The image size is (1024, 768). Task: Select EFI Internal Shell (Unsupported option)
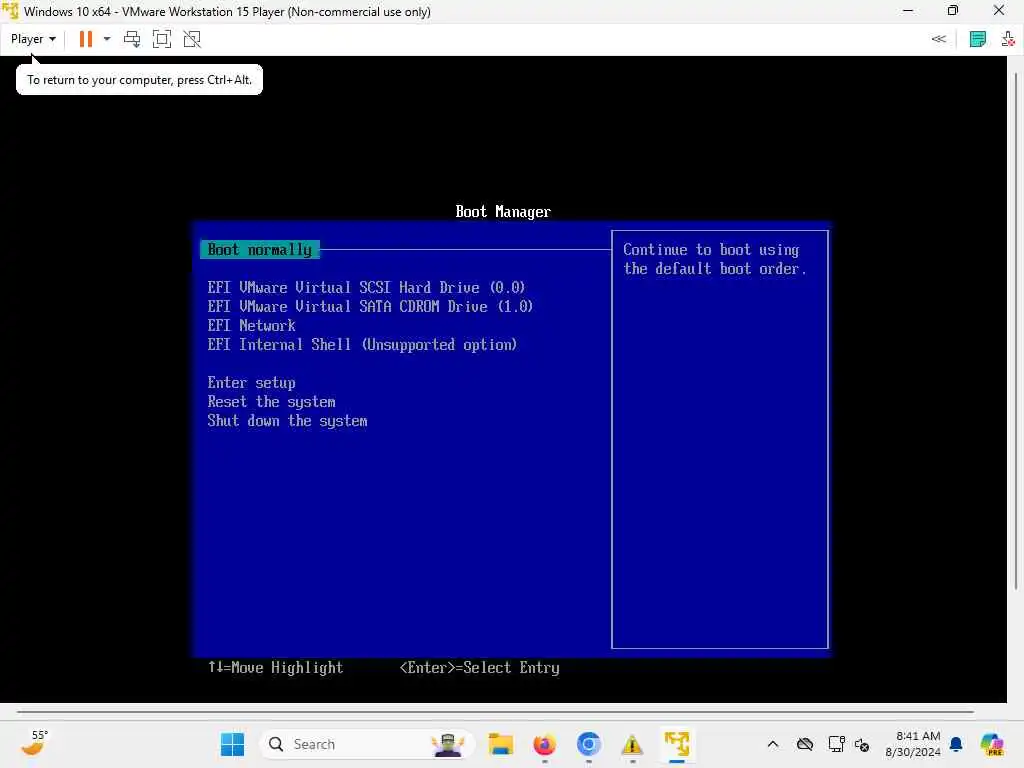[362, 344]
